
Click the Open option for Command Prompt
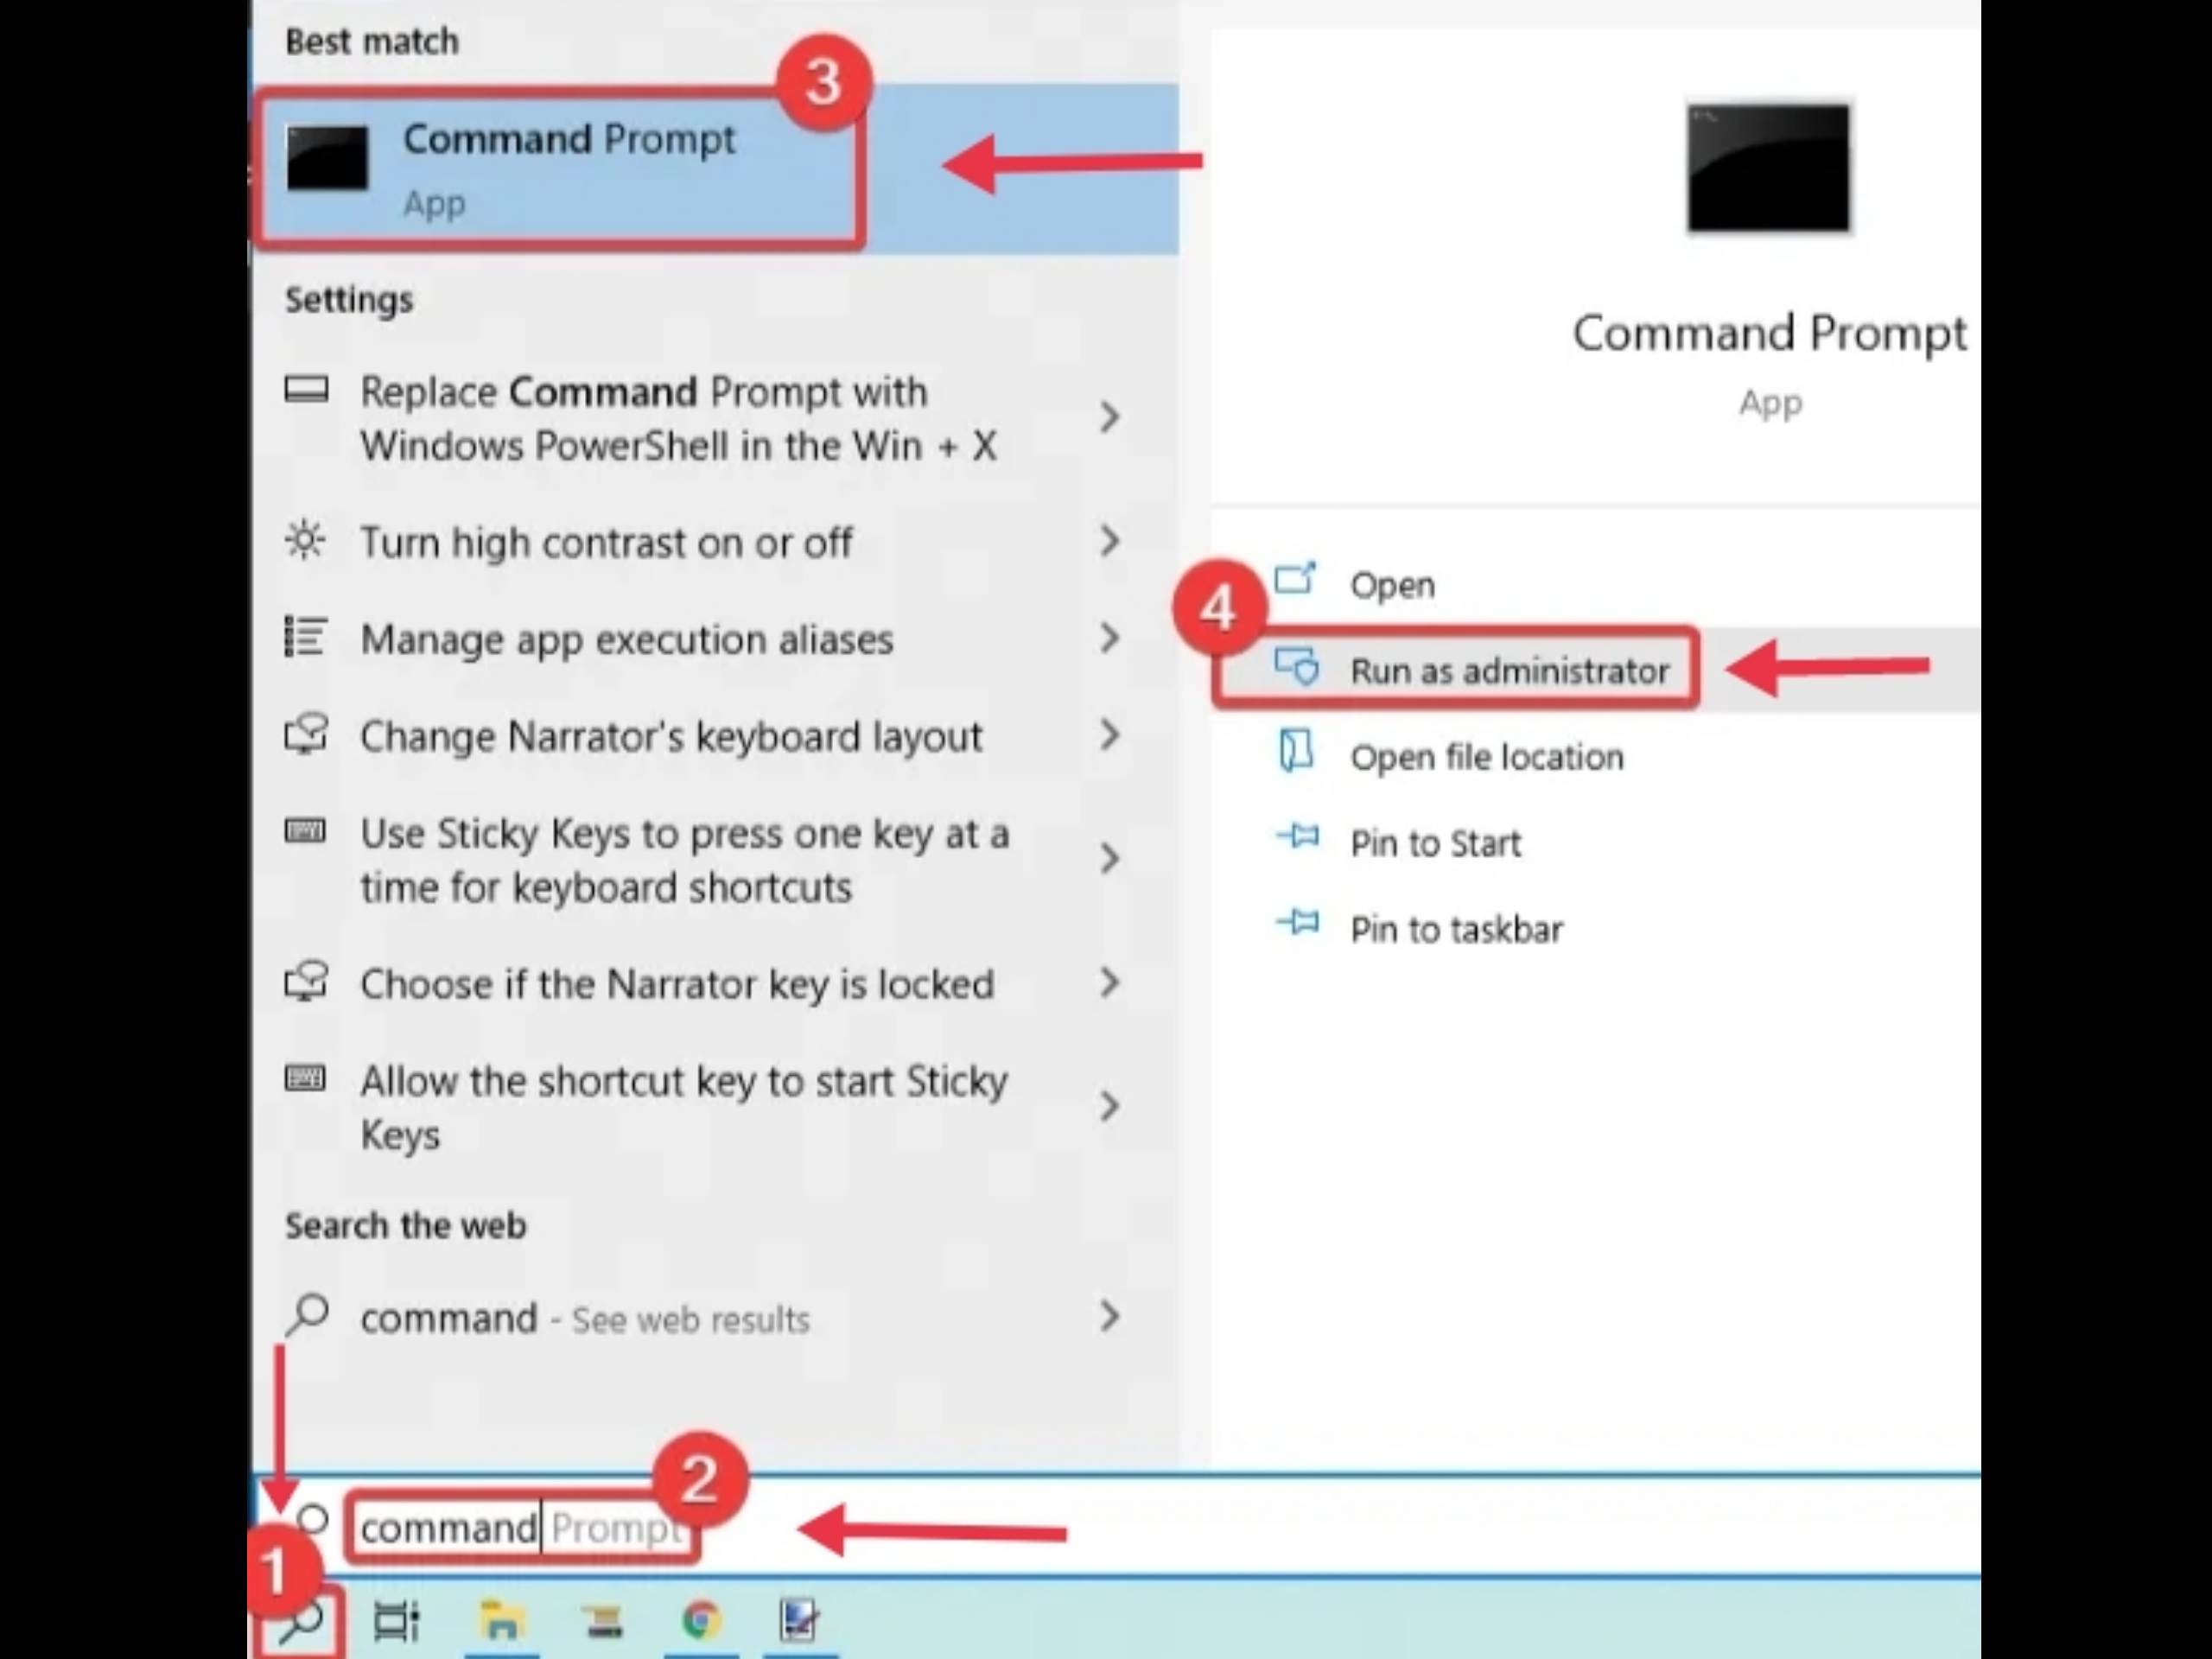click(x=1392, y=584)
